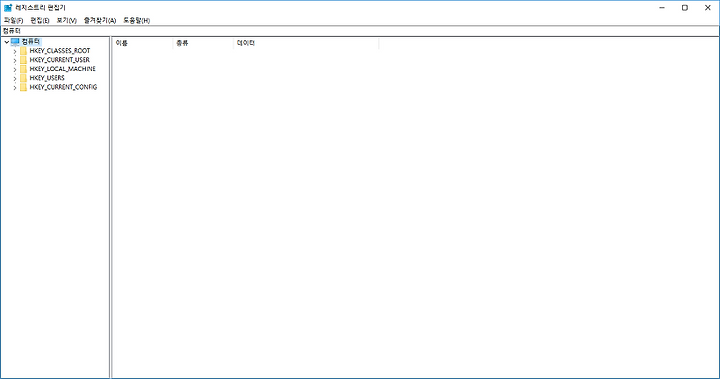Open the 편집(E) menu
This screenshot has height=379, width=720.
(x=39, y=21)
